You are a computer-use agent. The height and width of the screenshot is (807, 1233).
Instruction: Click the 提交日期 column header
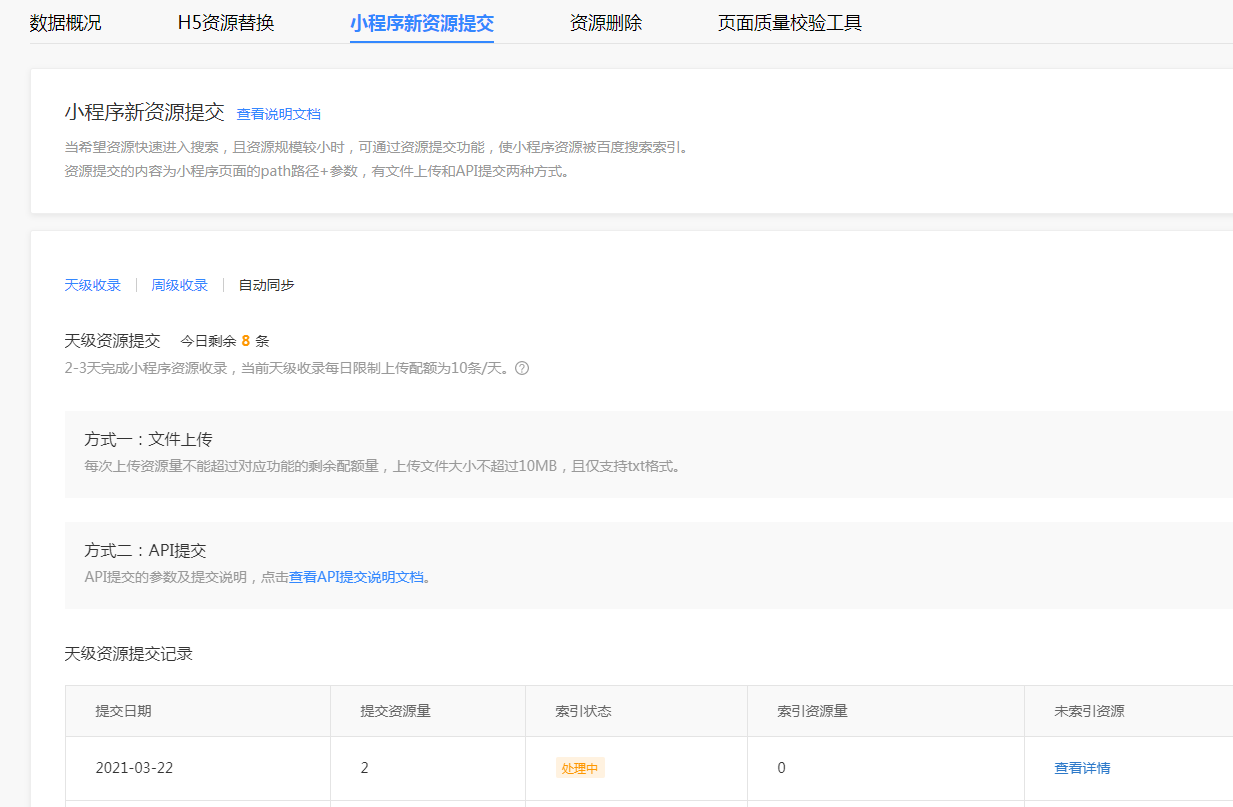tap(124, 711)
